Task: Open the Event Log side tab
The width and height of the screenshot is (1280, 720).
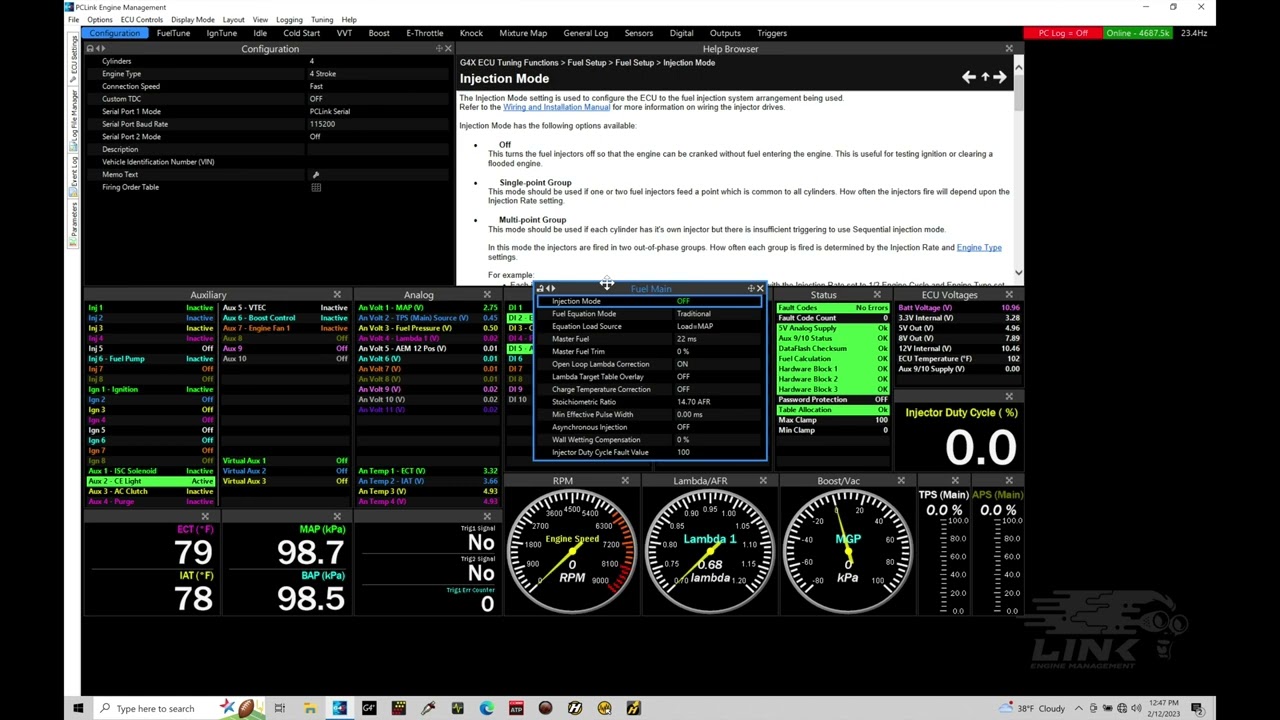Action: click(x=74, y=177)
